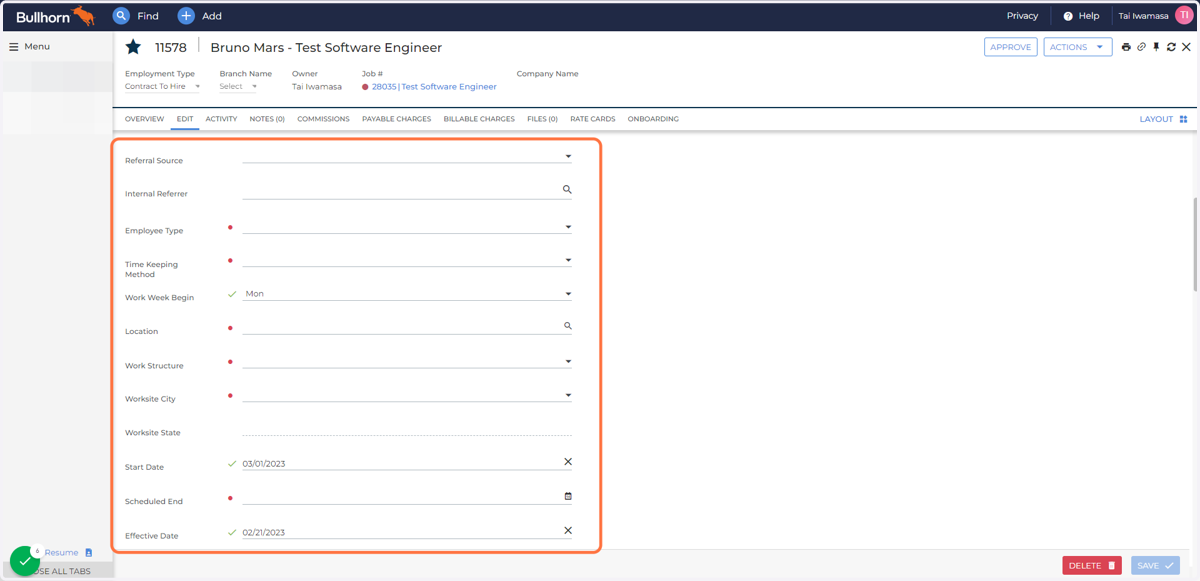This screenshot has height=581, width=1200.
Task: Expand the Time Keeping Method dropdown
Action: 568,260
